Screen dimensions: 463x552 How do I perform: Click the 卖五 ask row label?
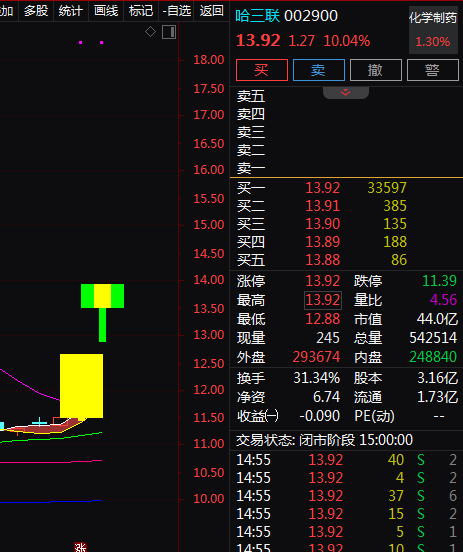coord(251,96)
